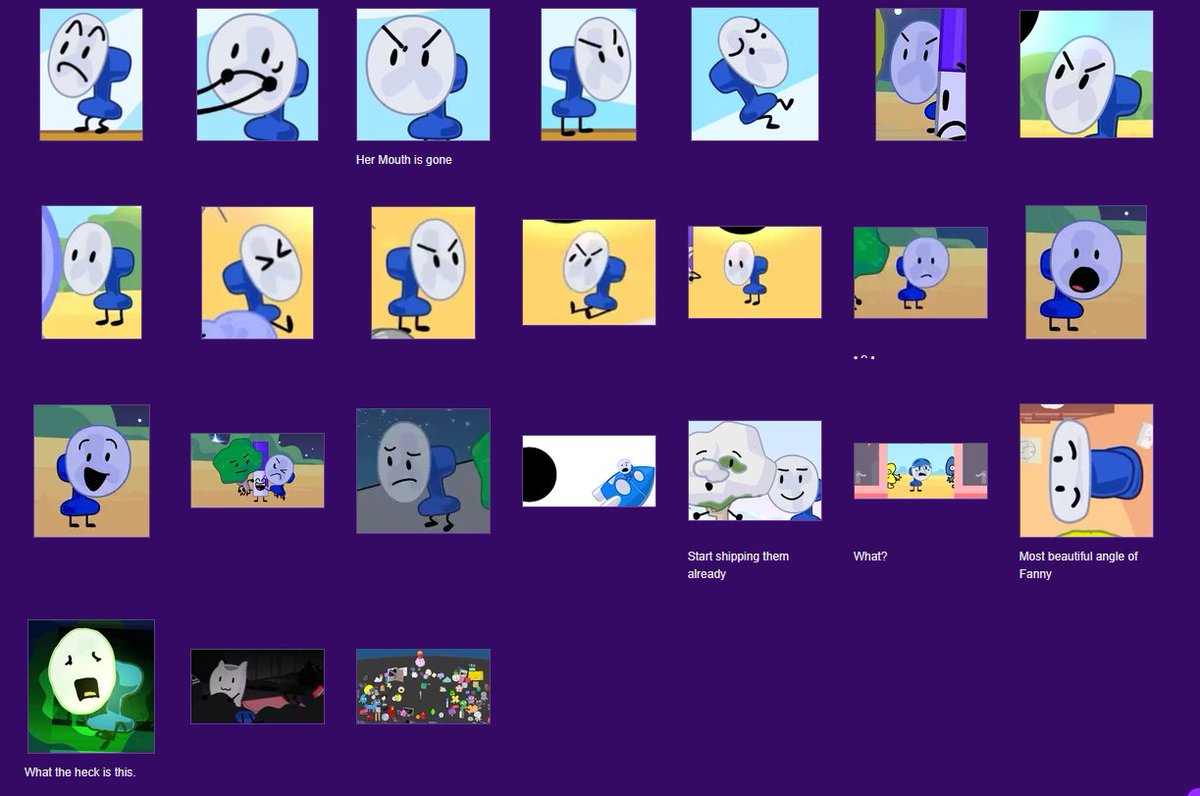Click the 'What?' caption text
This screenshot has width=1200, height=796.
point(870,556)
